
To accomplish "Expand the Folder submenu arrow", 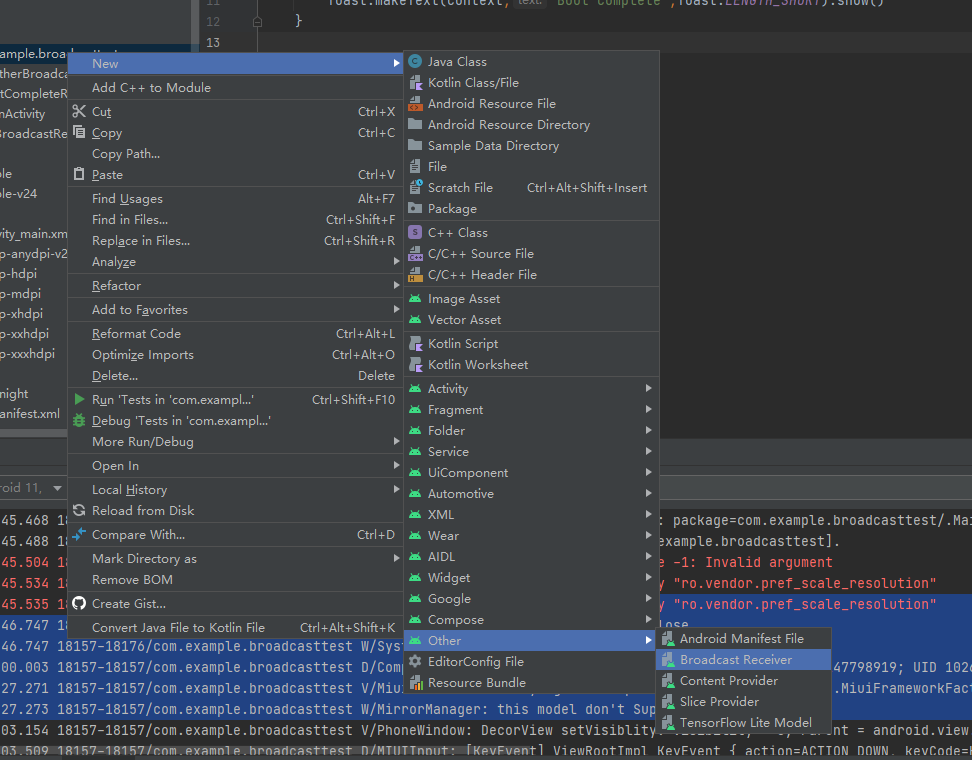I will click(648, 430).
